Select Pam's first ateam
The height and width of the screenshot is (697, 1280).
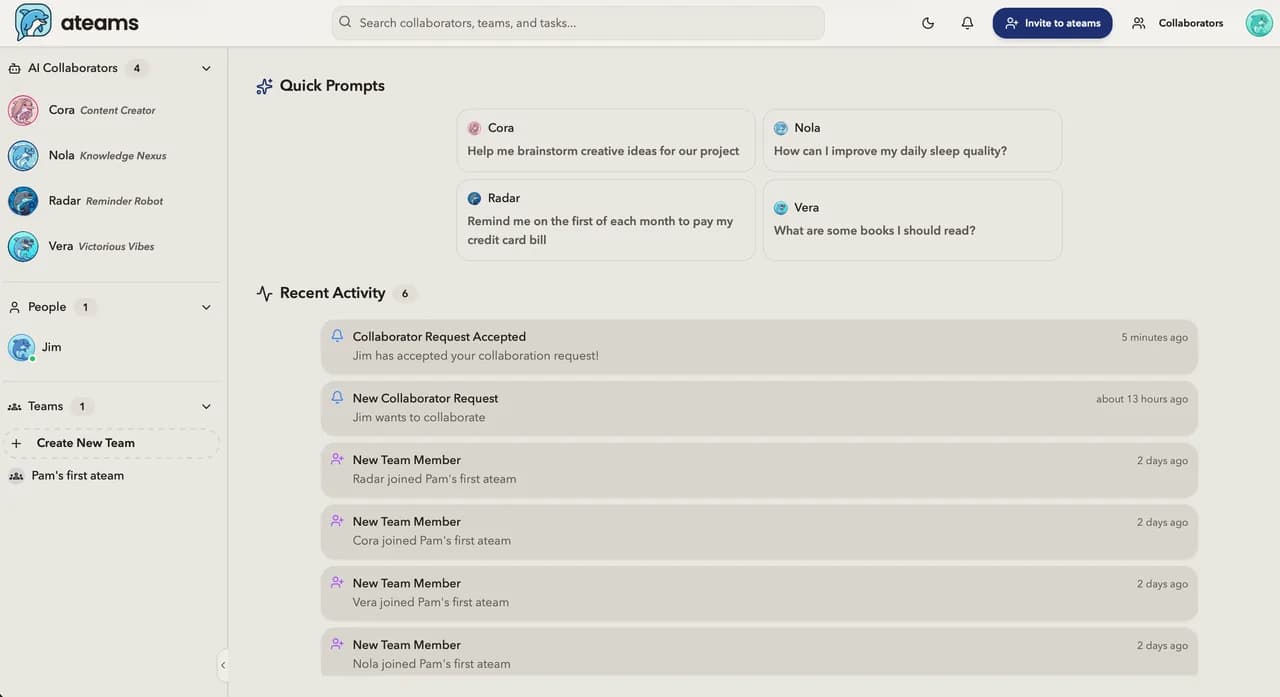tap(77, 475)
